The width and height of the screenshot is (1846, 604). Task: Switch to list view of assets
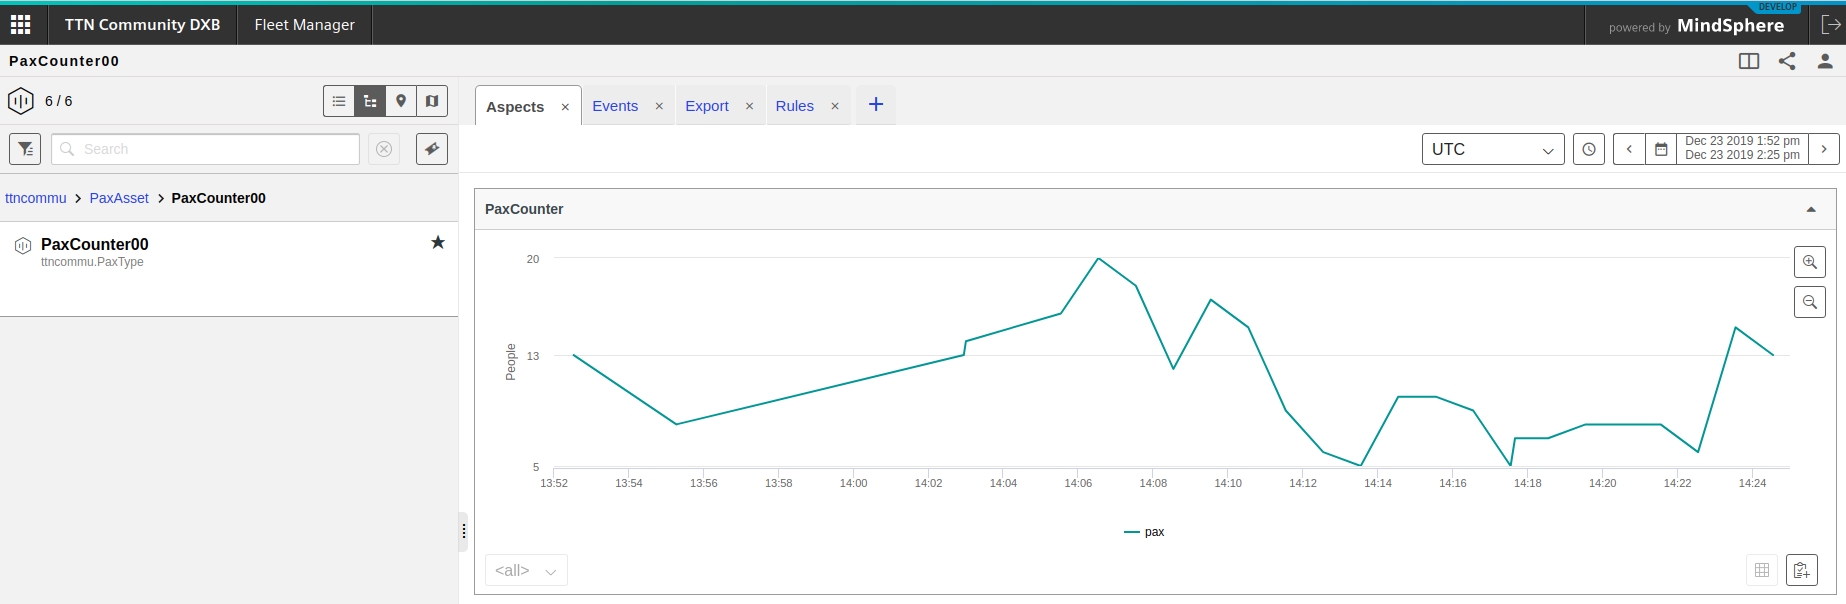pyautogui.click(x=339, y=101)
